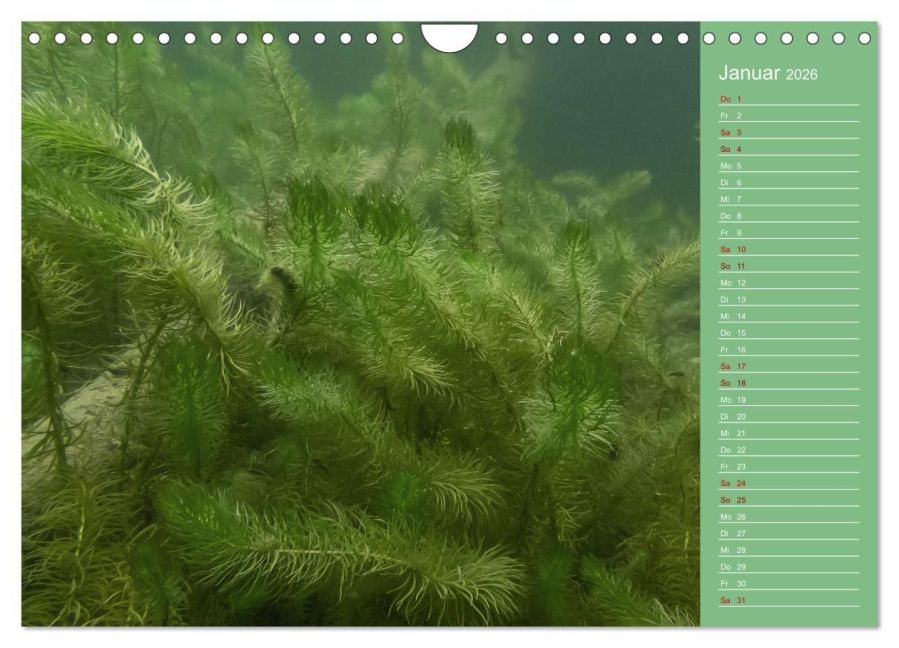
Task: Select the Do 29 date row
Action: click(789, 567)
